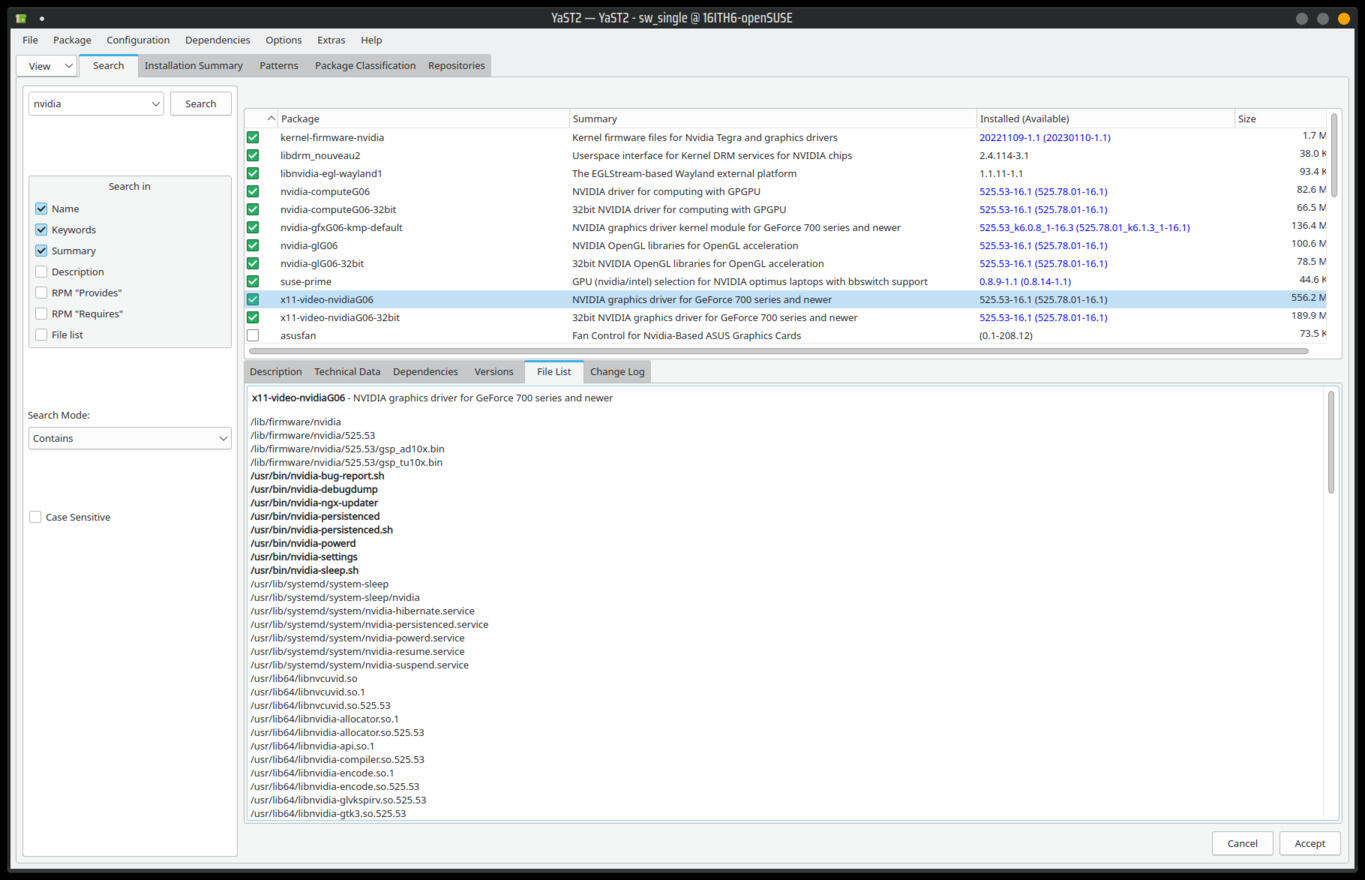Click the file list vertical scrollbar
The width and height of the screenshot is (1365, 880).
tap(1331, 442)
